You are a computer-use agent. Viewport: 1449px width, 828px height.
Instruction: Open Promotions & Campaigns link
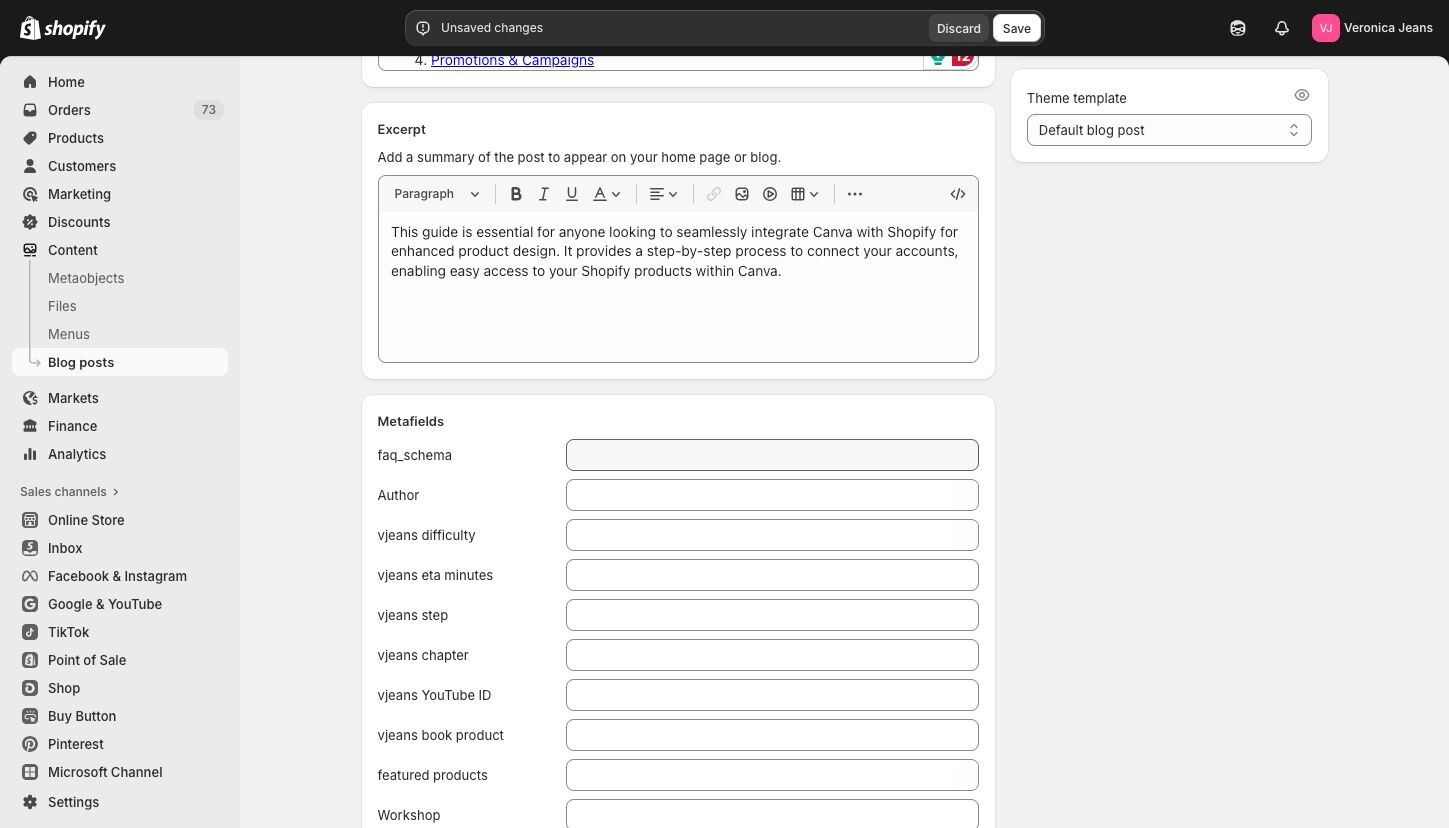(512, 60)
